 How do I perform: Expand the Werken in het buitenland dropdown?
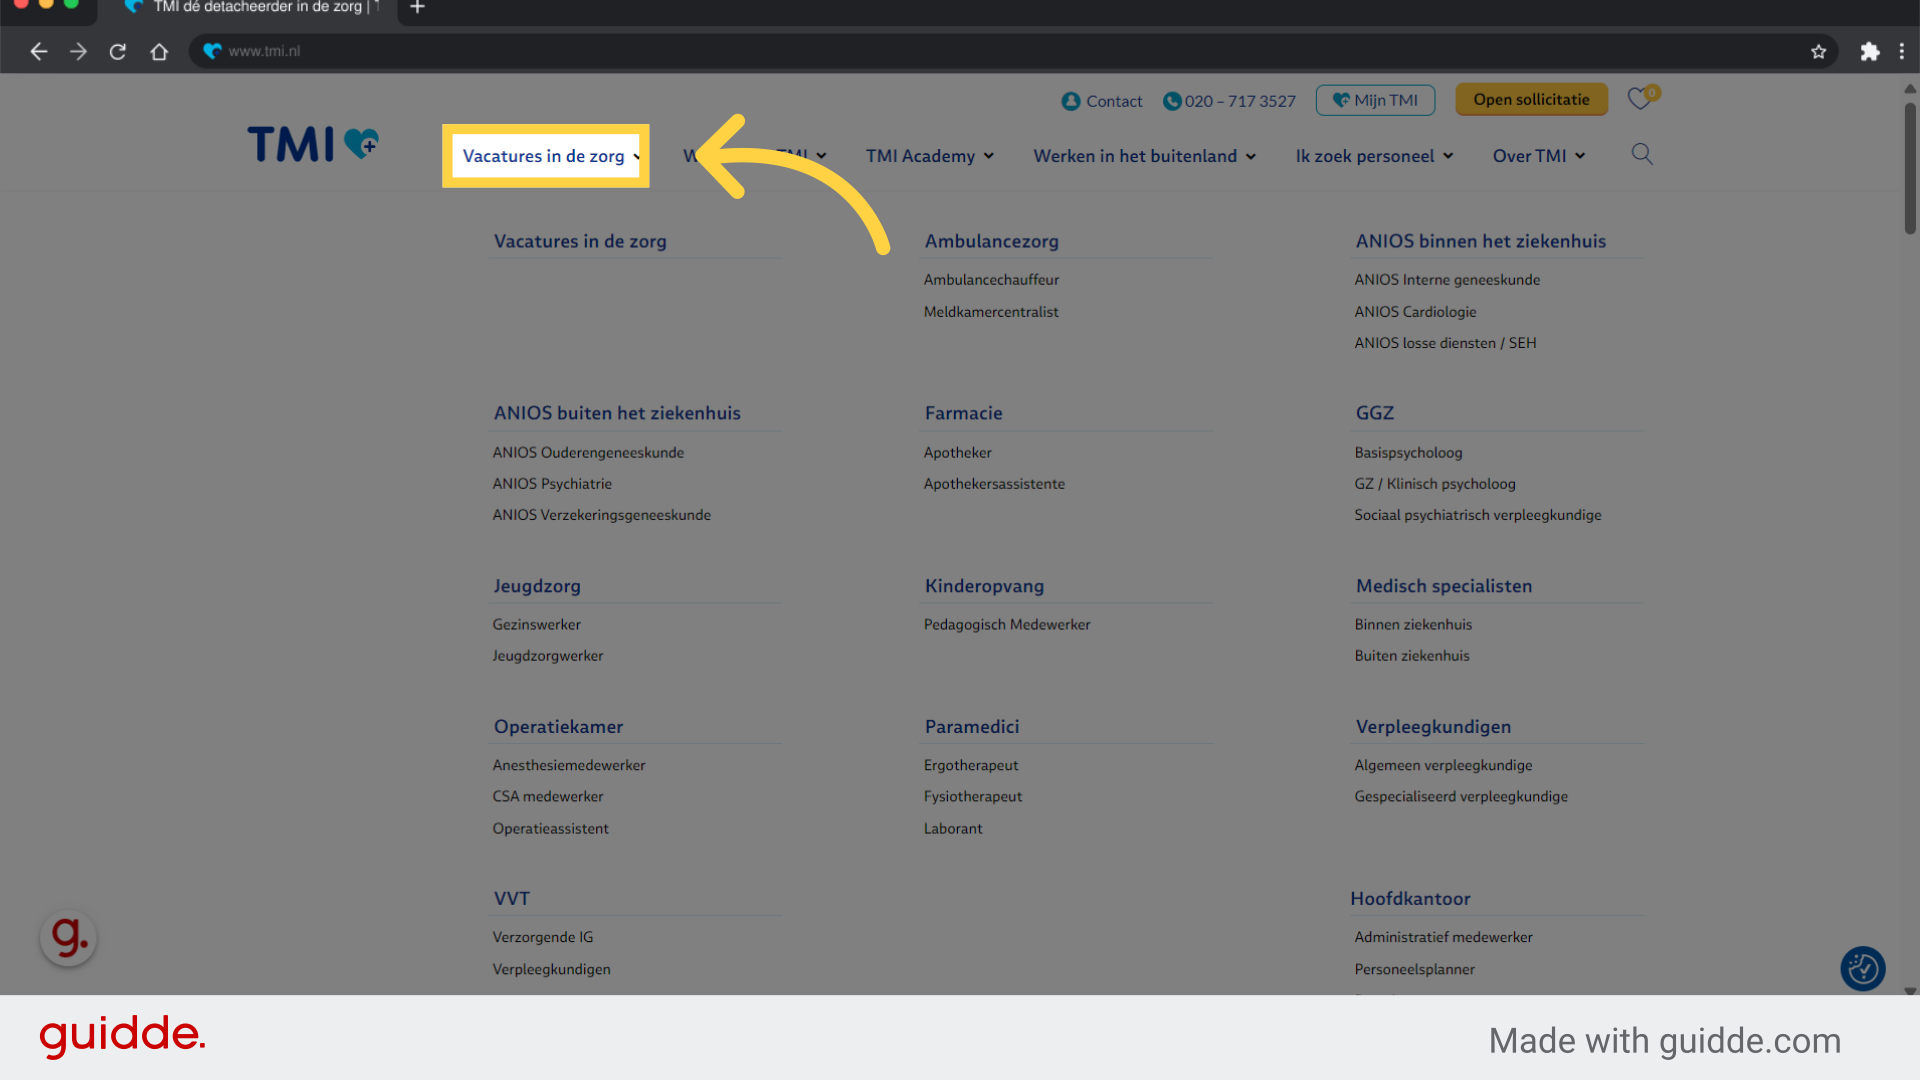click(x=1145, y=156)
